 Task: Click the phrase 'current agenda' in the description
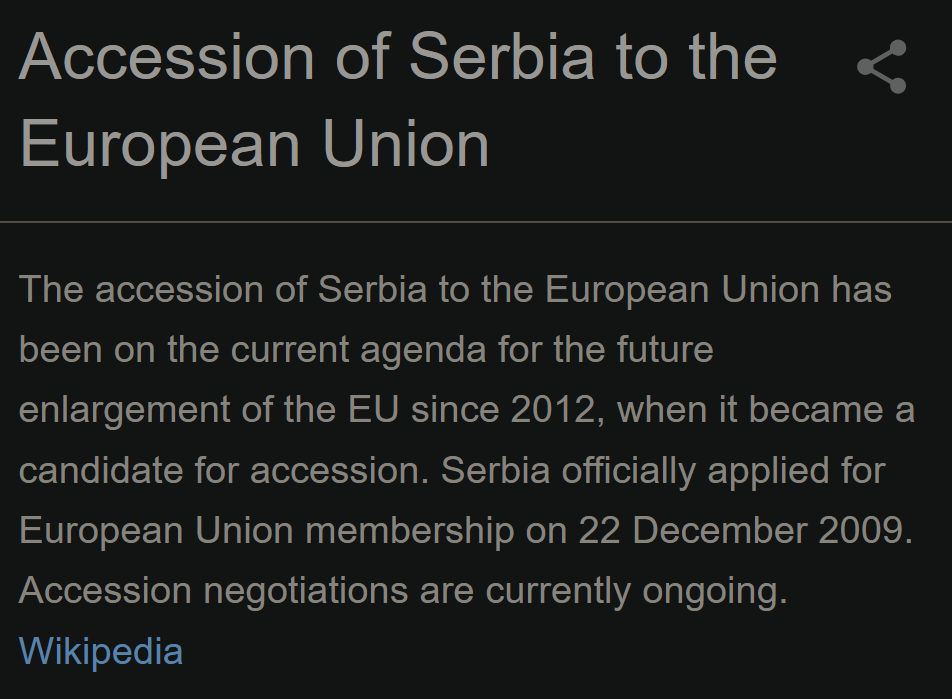coord(358,350)
